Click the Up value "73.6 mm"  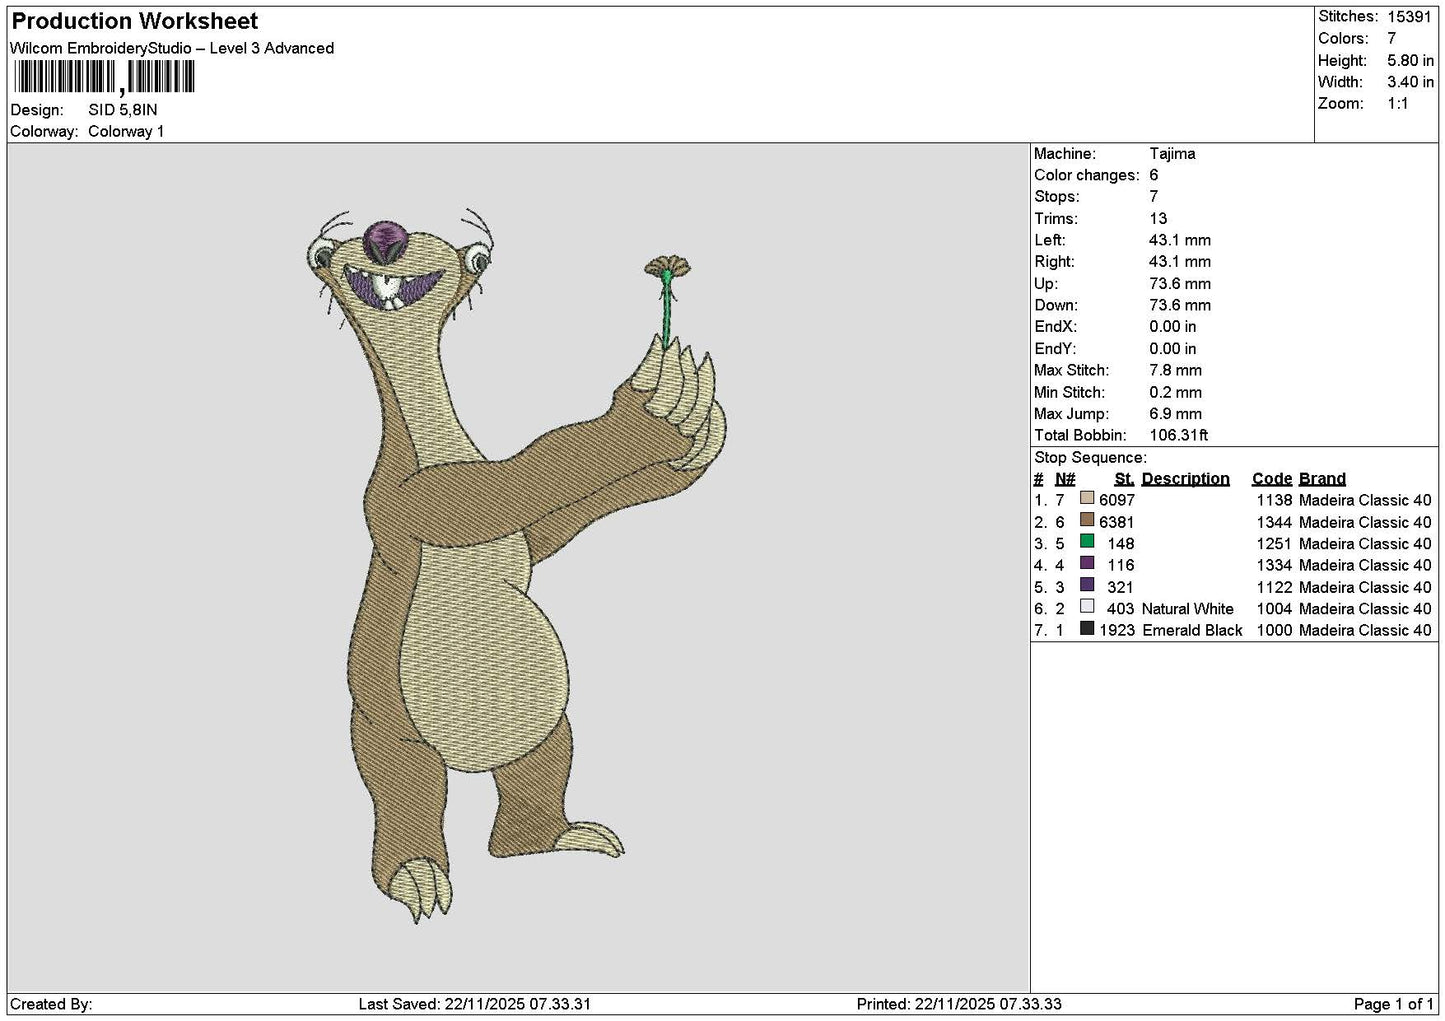1180,284
